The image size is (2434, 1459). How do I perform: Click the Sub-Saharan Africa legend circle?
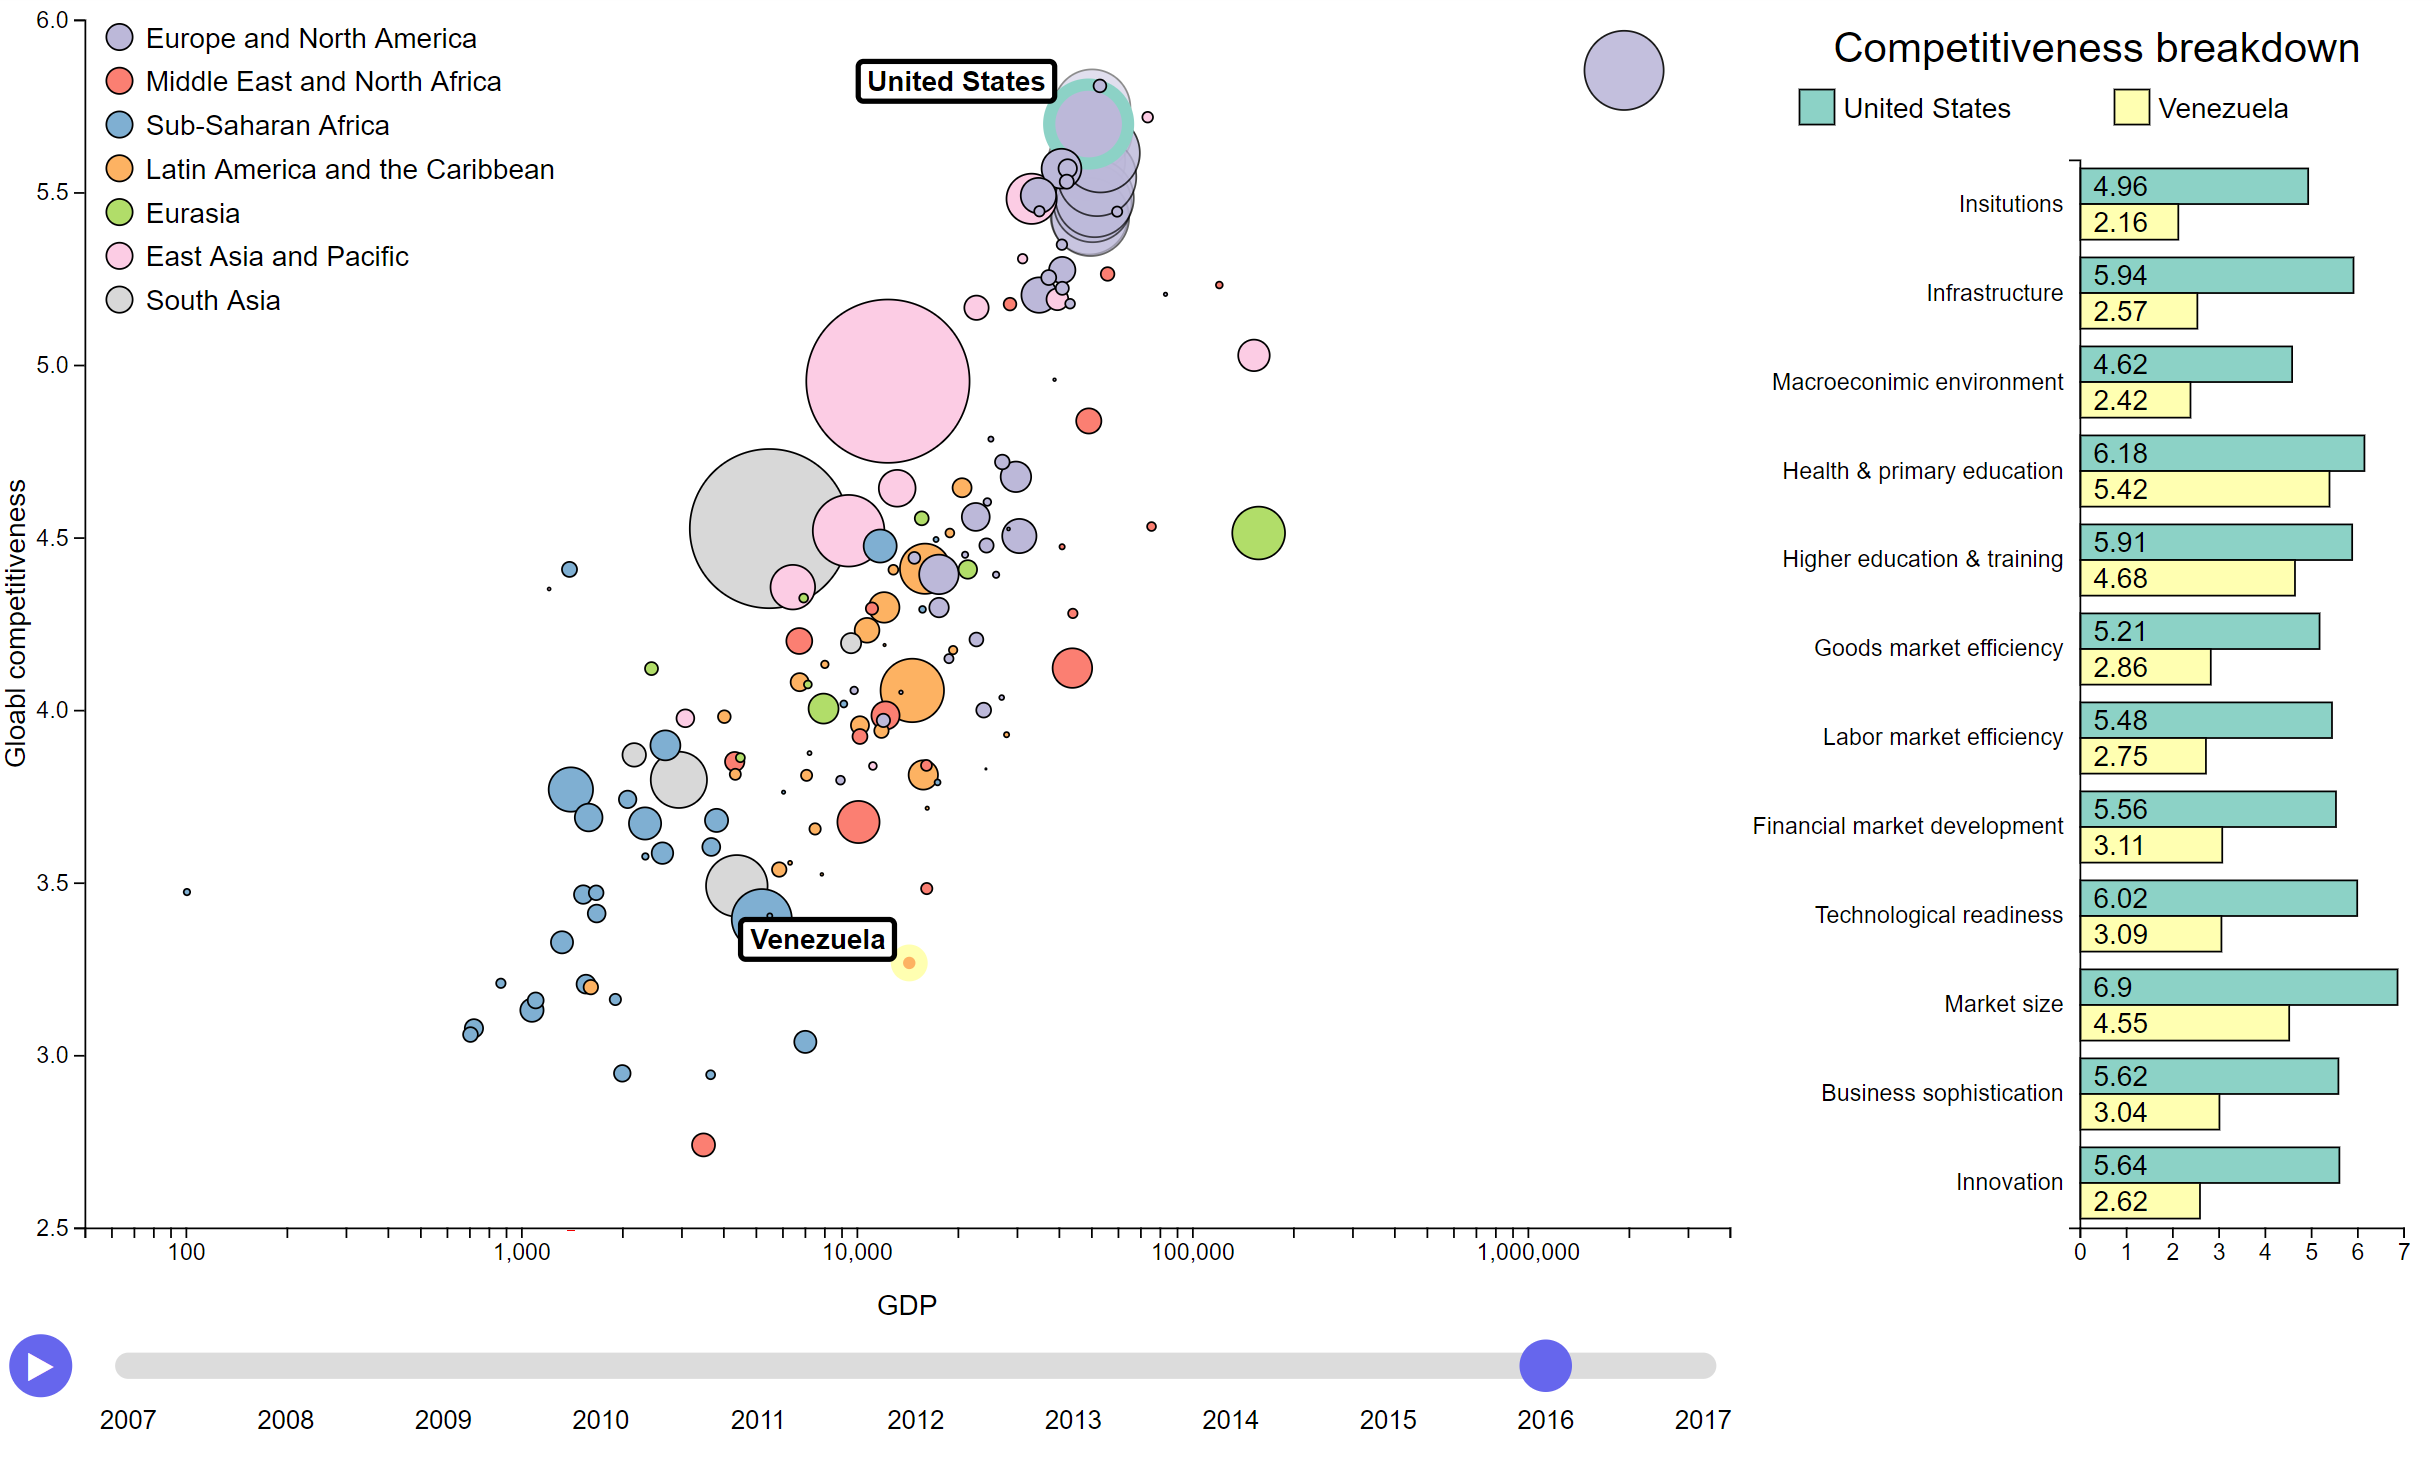pyautogui.click(x=119, y=125)
